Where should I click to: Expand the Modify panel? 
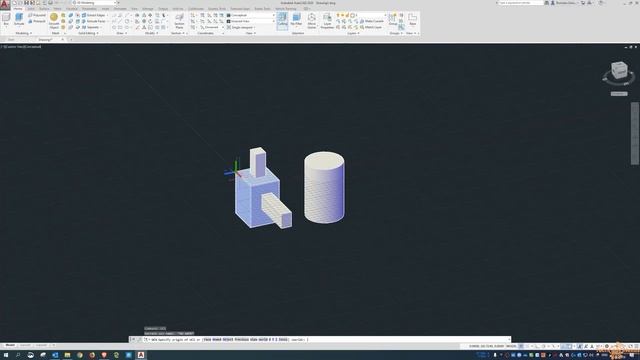click(x=151, y=33)
